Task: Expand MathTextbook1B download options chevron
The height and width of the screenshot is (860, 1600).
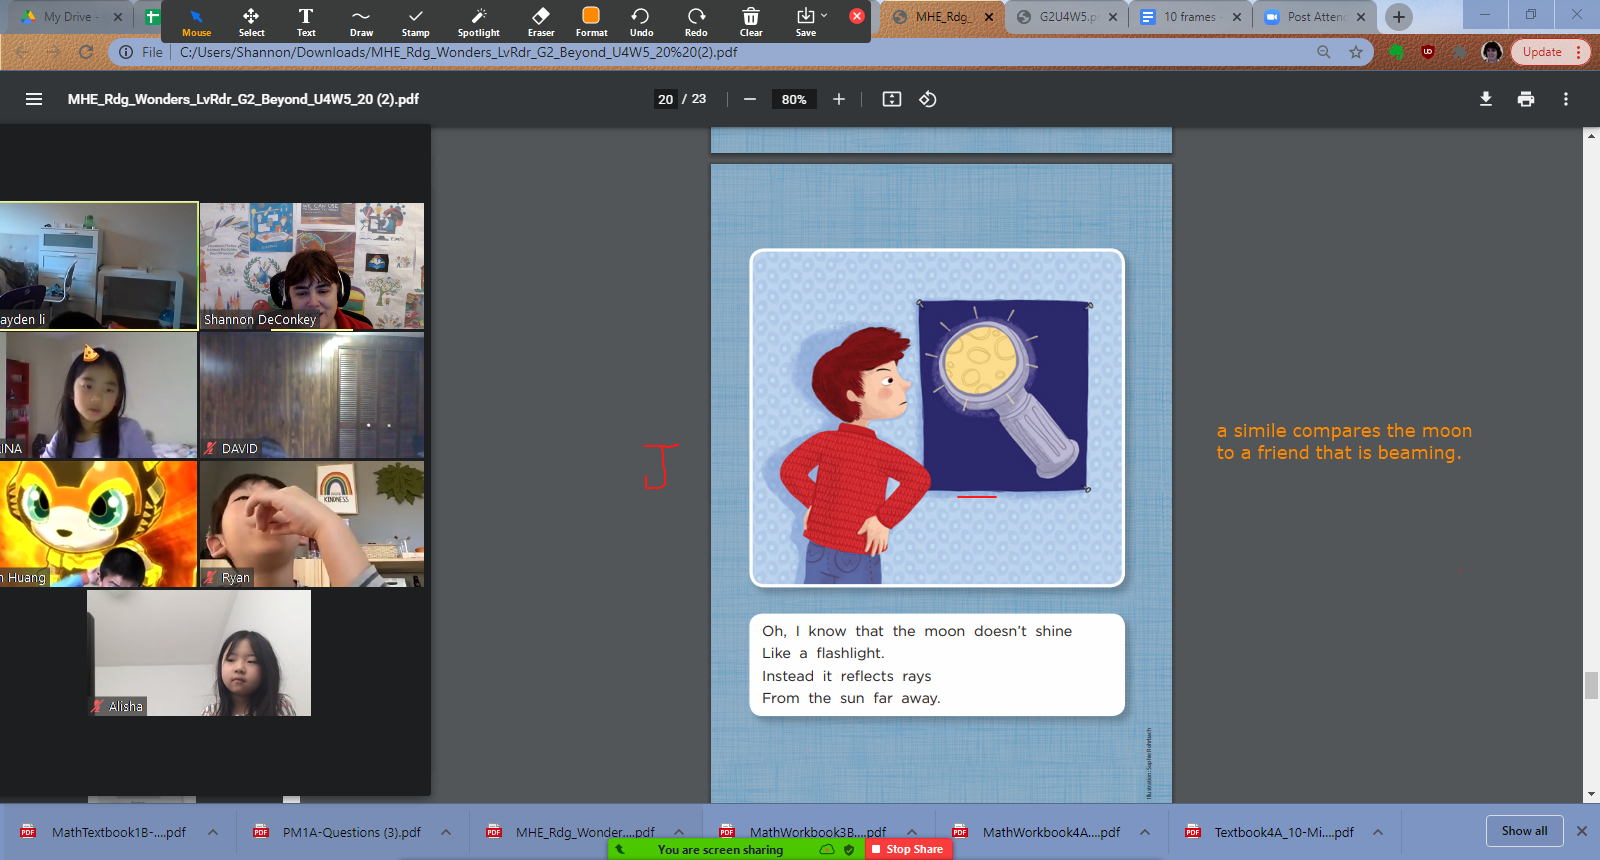Action: (213, 832)
